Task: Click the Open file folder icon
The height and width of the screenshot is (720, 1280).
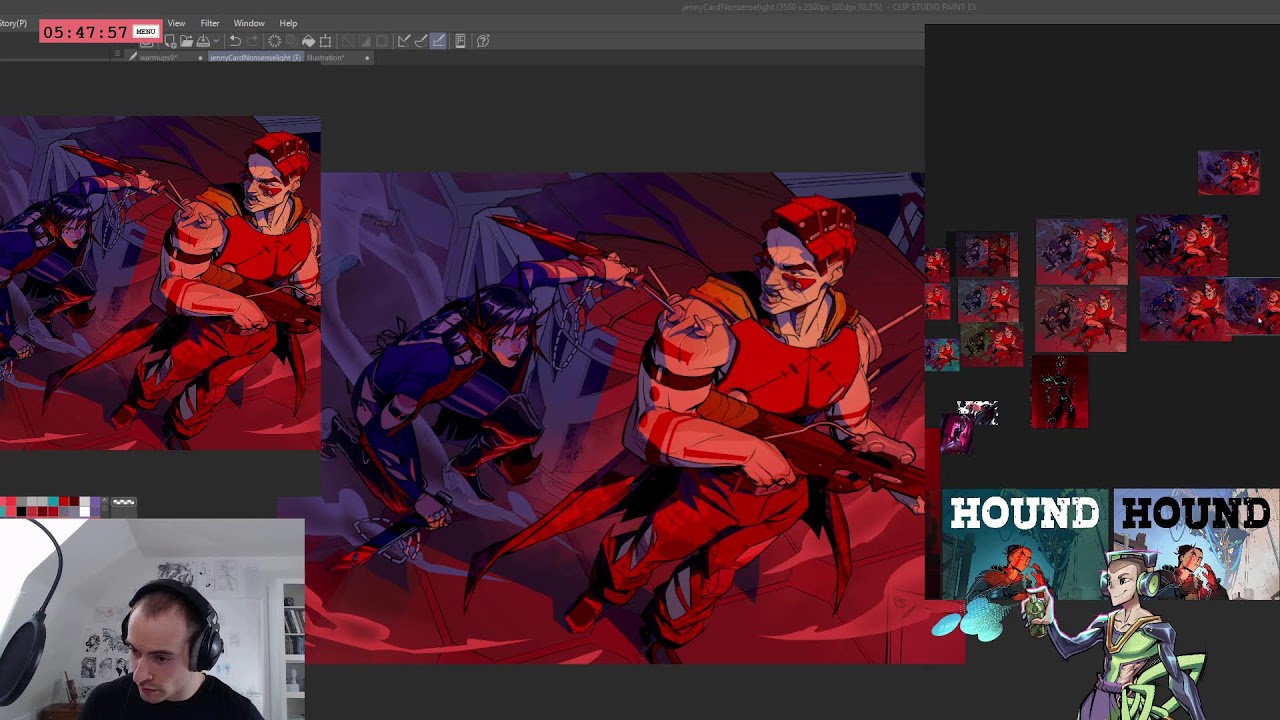Action: pyautogui.click(x=186, y=41)
